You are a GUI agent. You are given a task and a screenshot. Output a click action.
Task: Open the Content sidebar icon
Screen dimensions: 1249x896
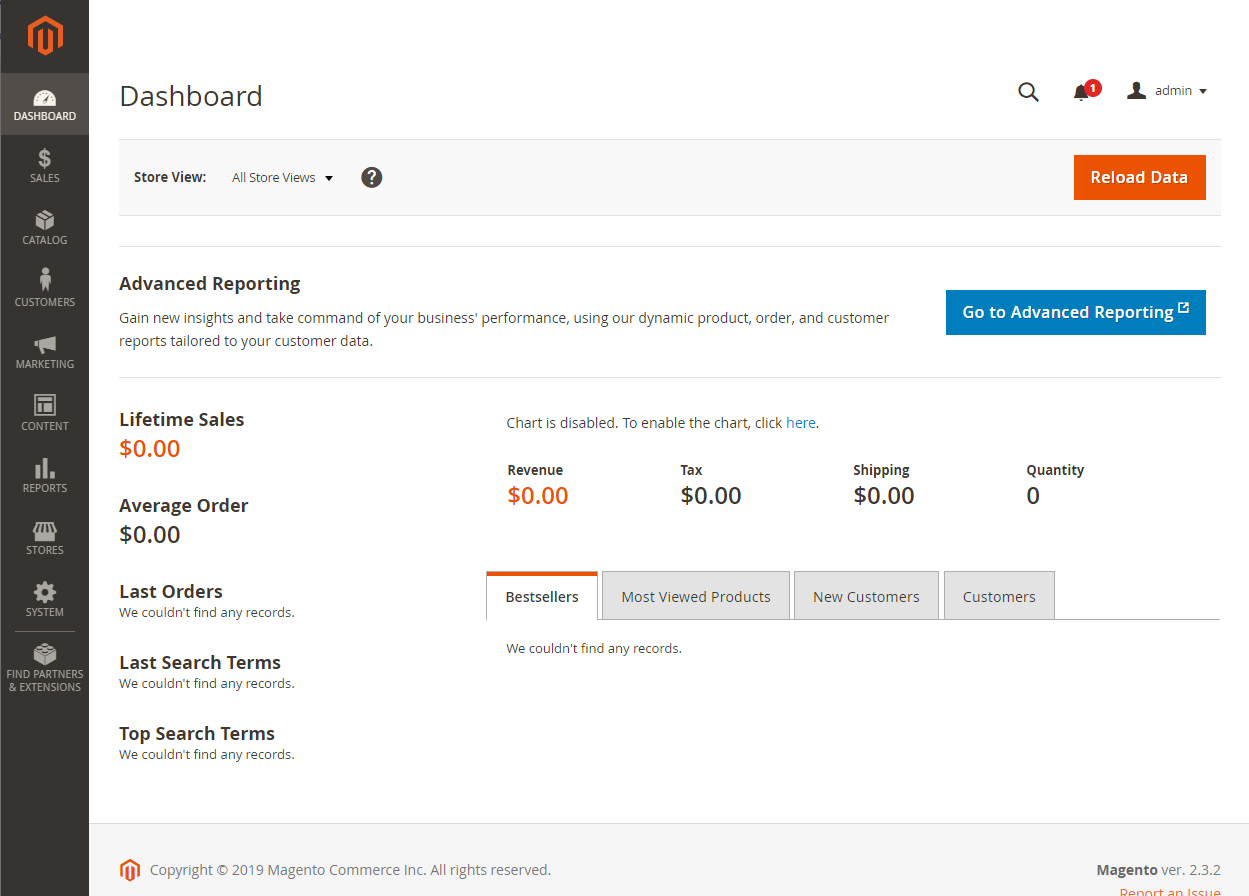pos(44,412)
